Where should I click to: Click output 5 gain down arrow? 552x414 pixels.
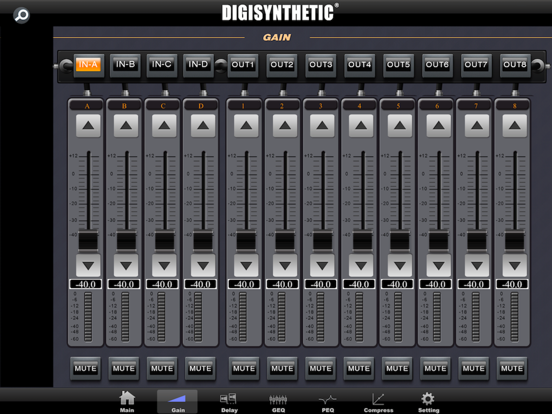coord(400,265)
